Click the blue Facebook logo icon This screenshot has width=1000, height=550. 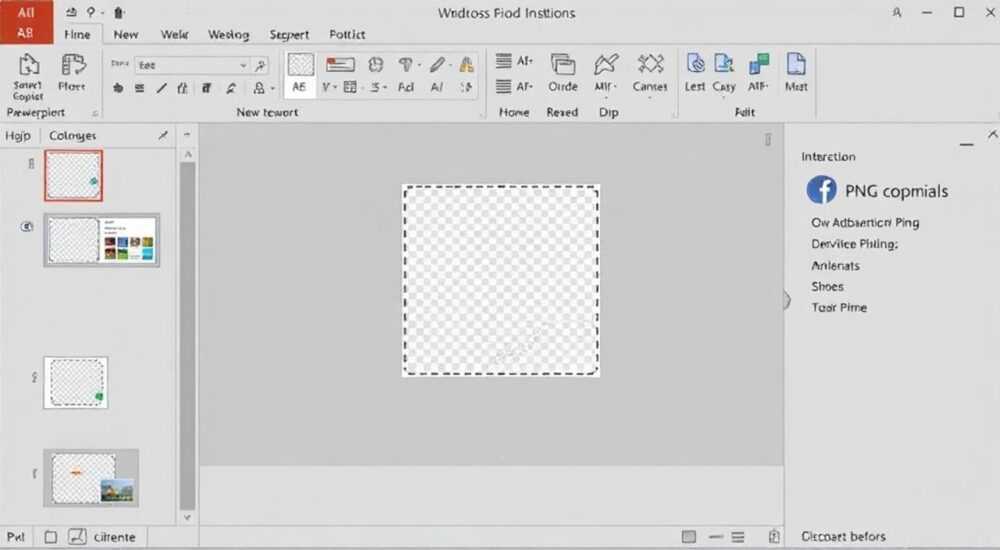pos(821,190)
